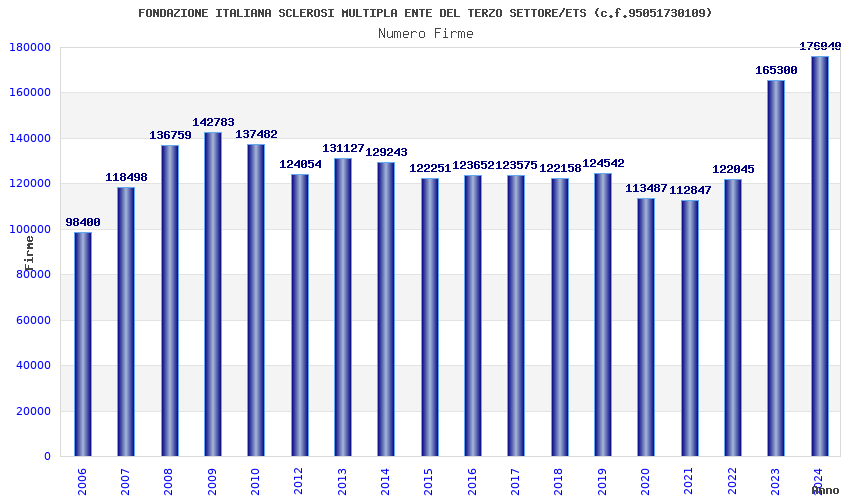Image resolution: width=850 pixels, height=500 pixels.
Task: Click the value label 129243
Action: point(386,152)
